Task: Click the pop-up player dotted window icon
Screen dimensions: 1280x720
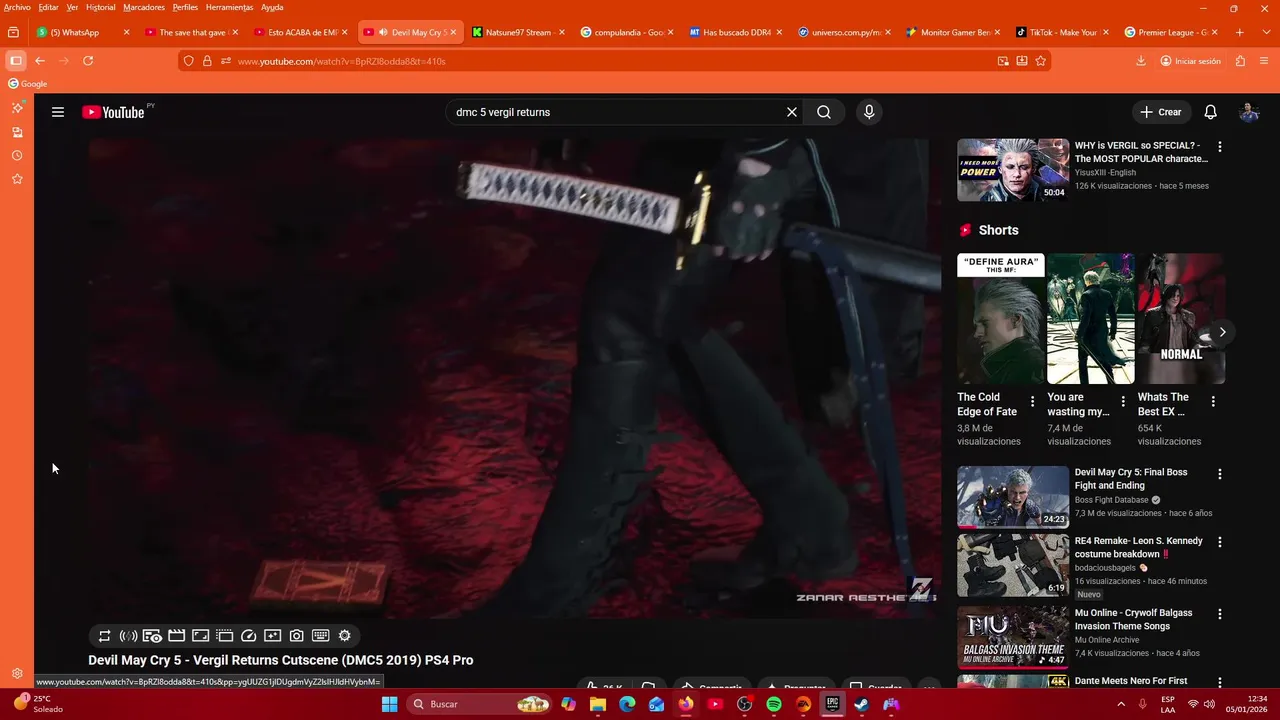Action: click(224, 636)
